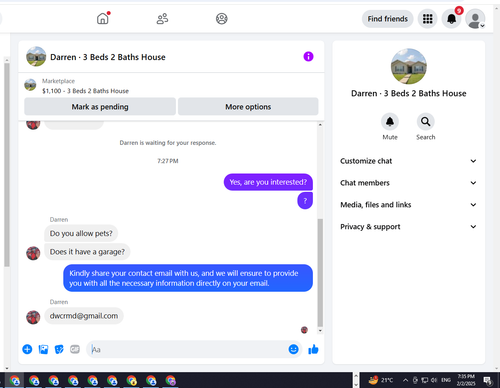This screenshot has width=500, height=388.
Task: Click the chat title Darren · 3 Beds 2 Baths House
Action: [x=108, y=57]
